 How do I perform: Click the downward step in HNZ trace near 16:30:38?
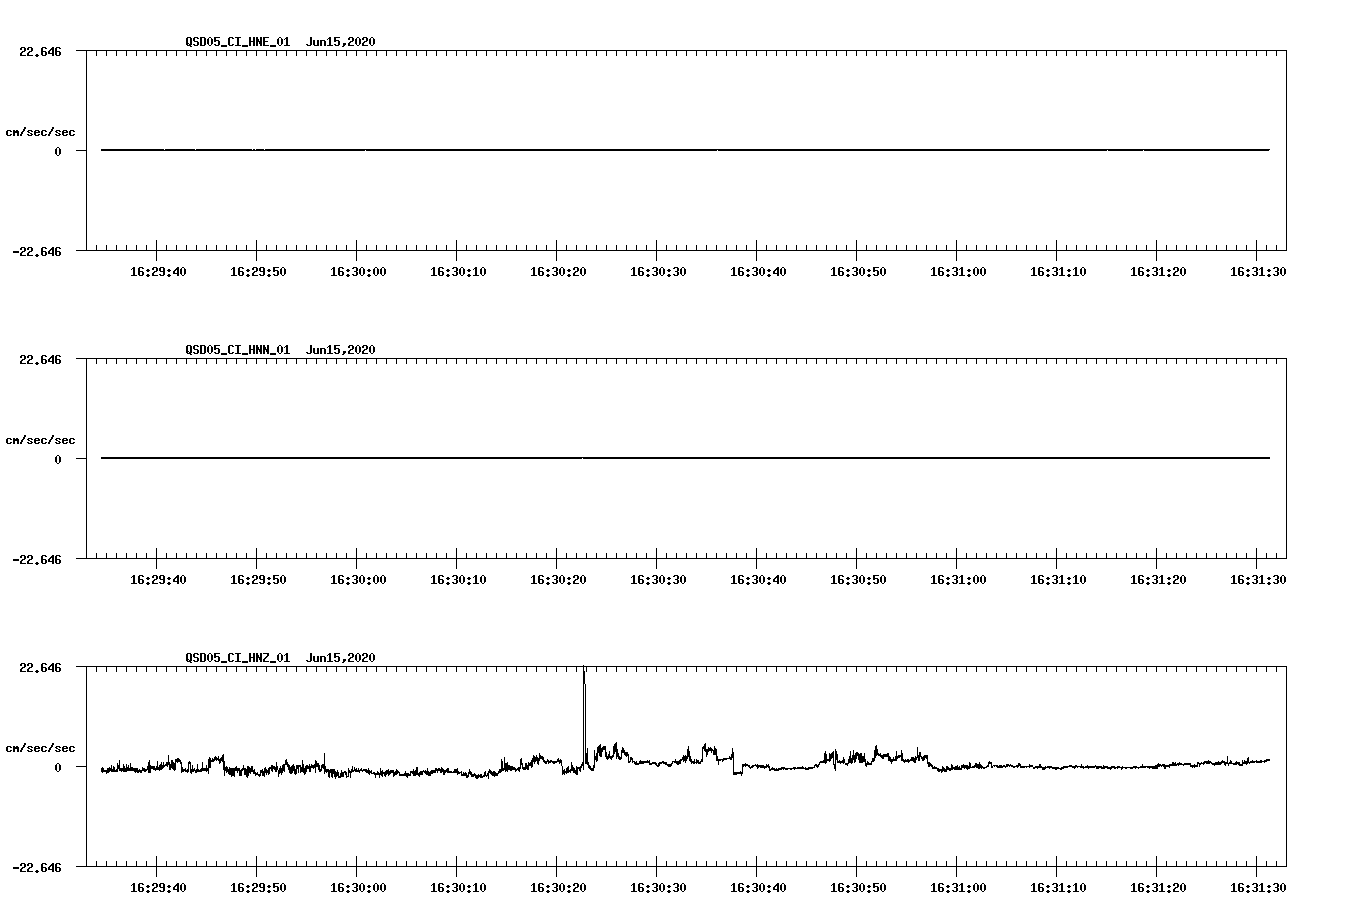734,762
